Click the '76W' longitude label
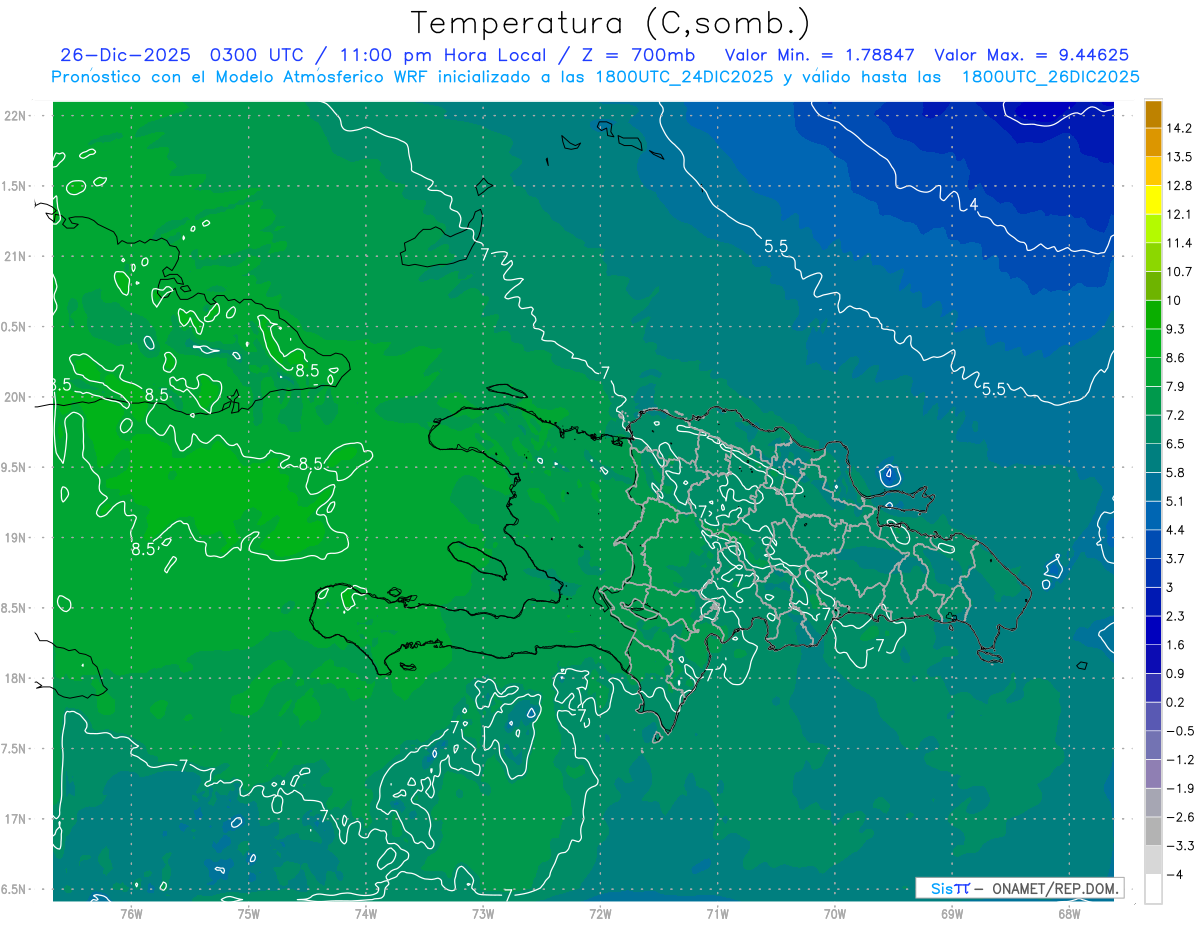The width and height of the screenshot is (1200, 927). [132, 913]
